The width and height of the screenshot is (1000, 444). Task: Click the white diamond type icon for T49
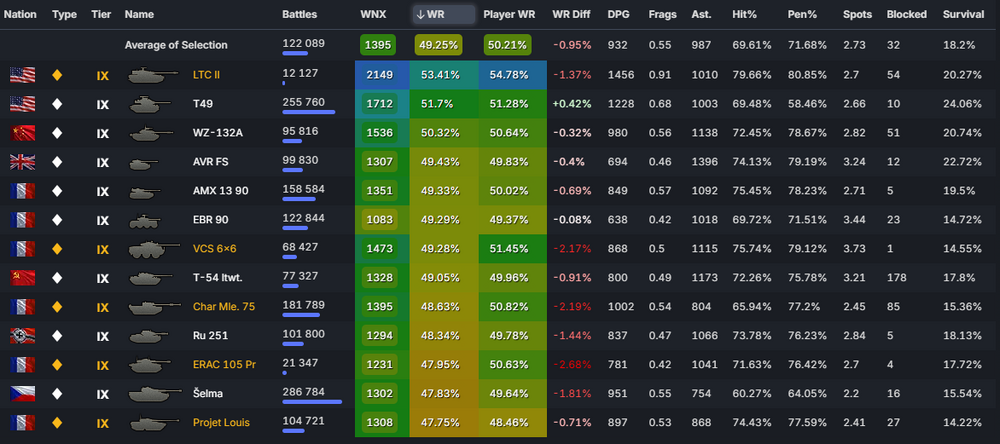click(x=57, y=104)
